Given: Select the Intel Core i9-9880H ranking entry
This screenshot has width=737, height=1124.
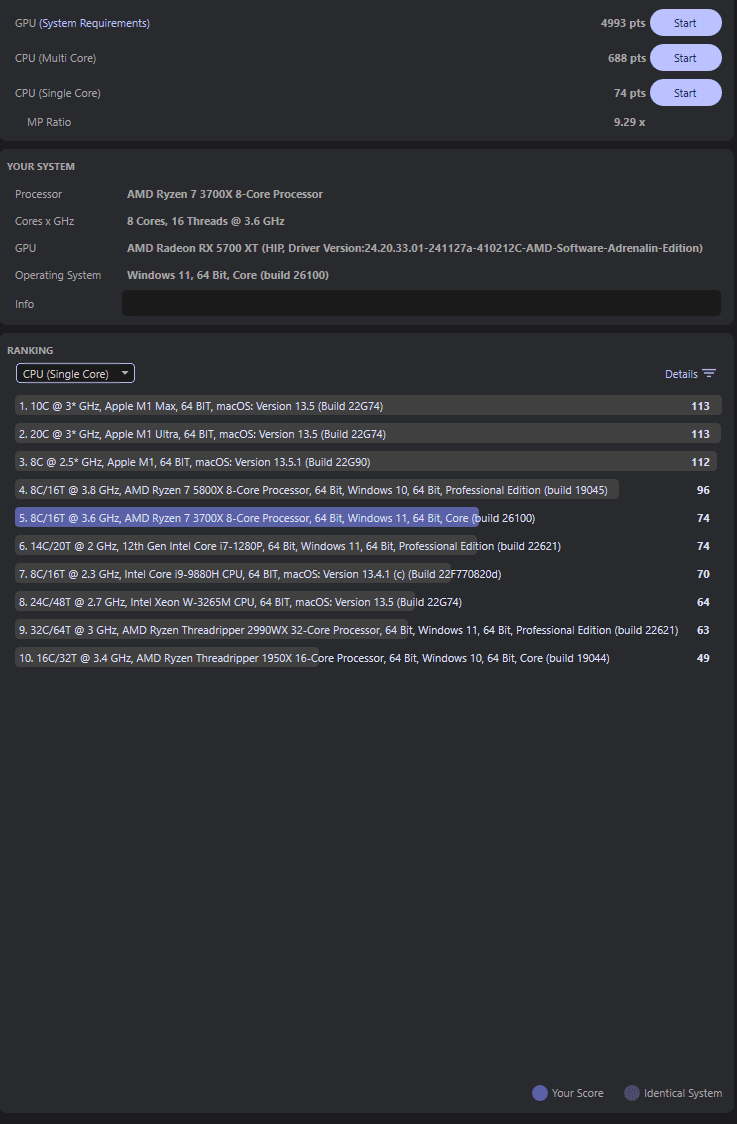Looking at the screenshot, I should pos(368,573).
